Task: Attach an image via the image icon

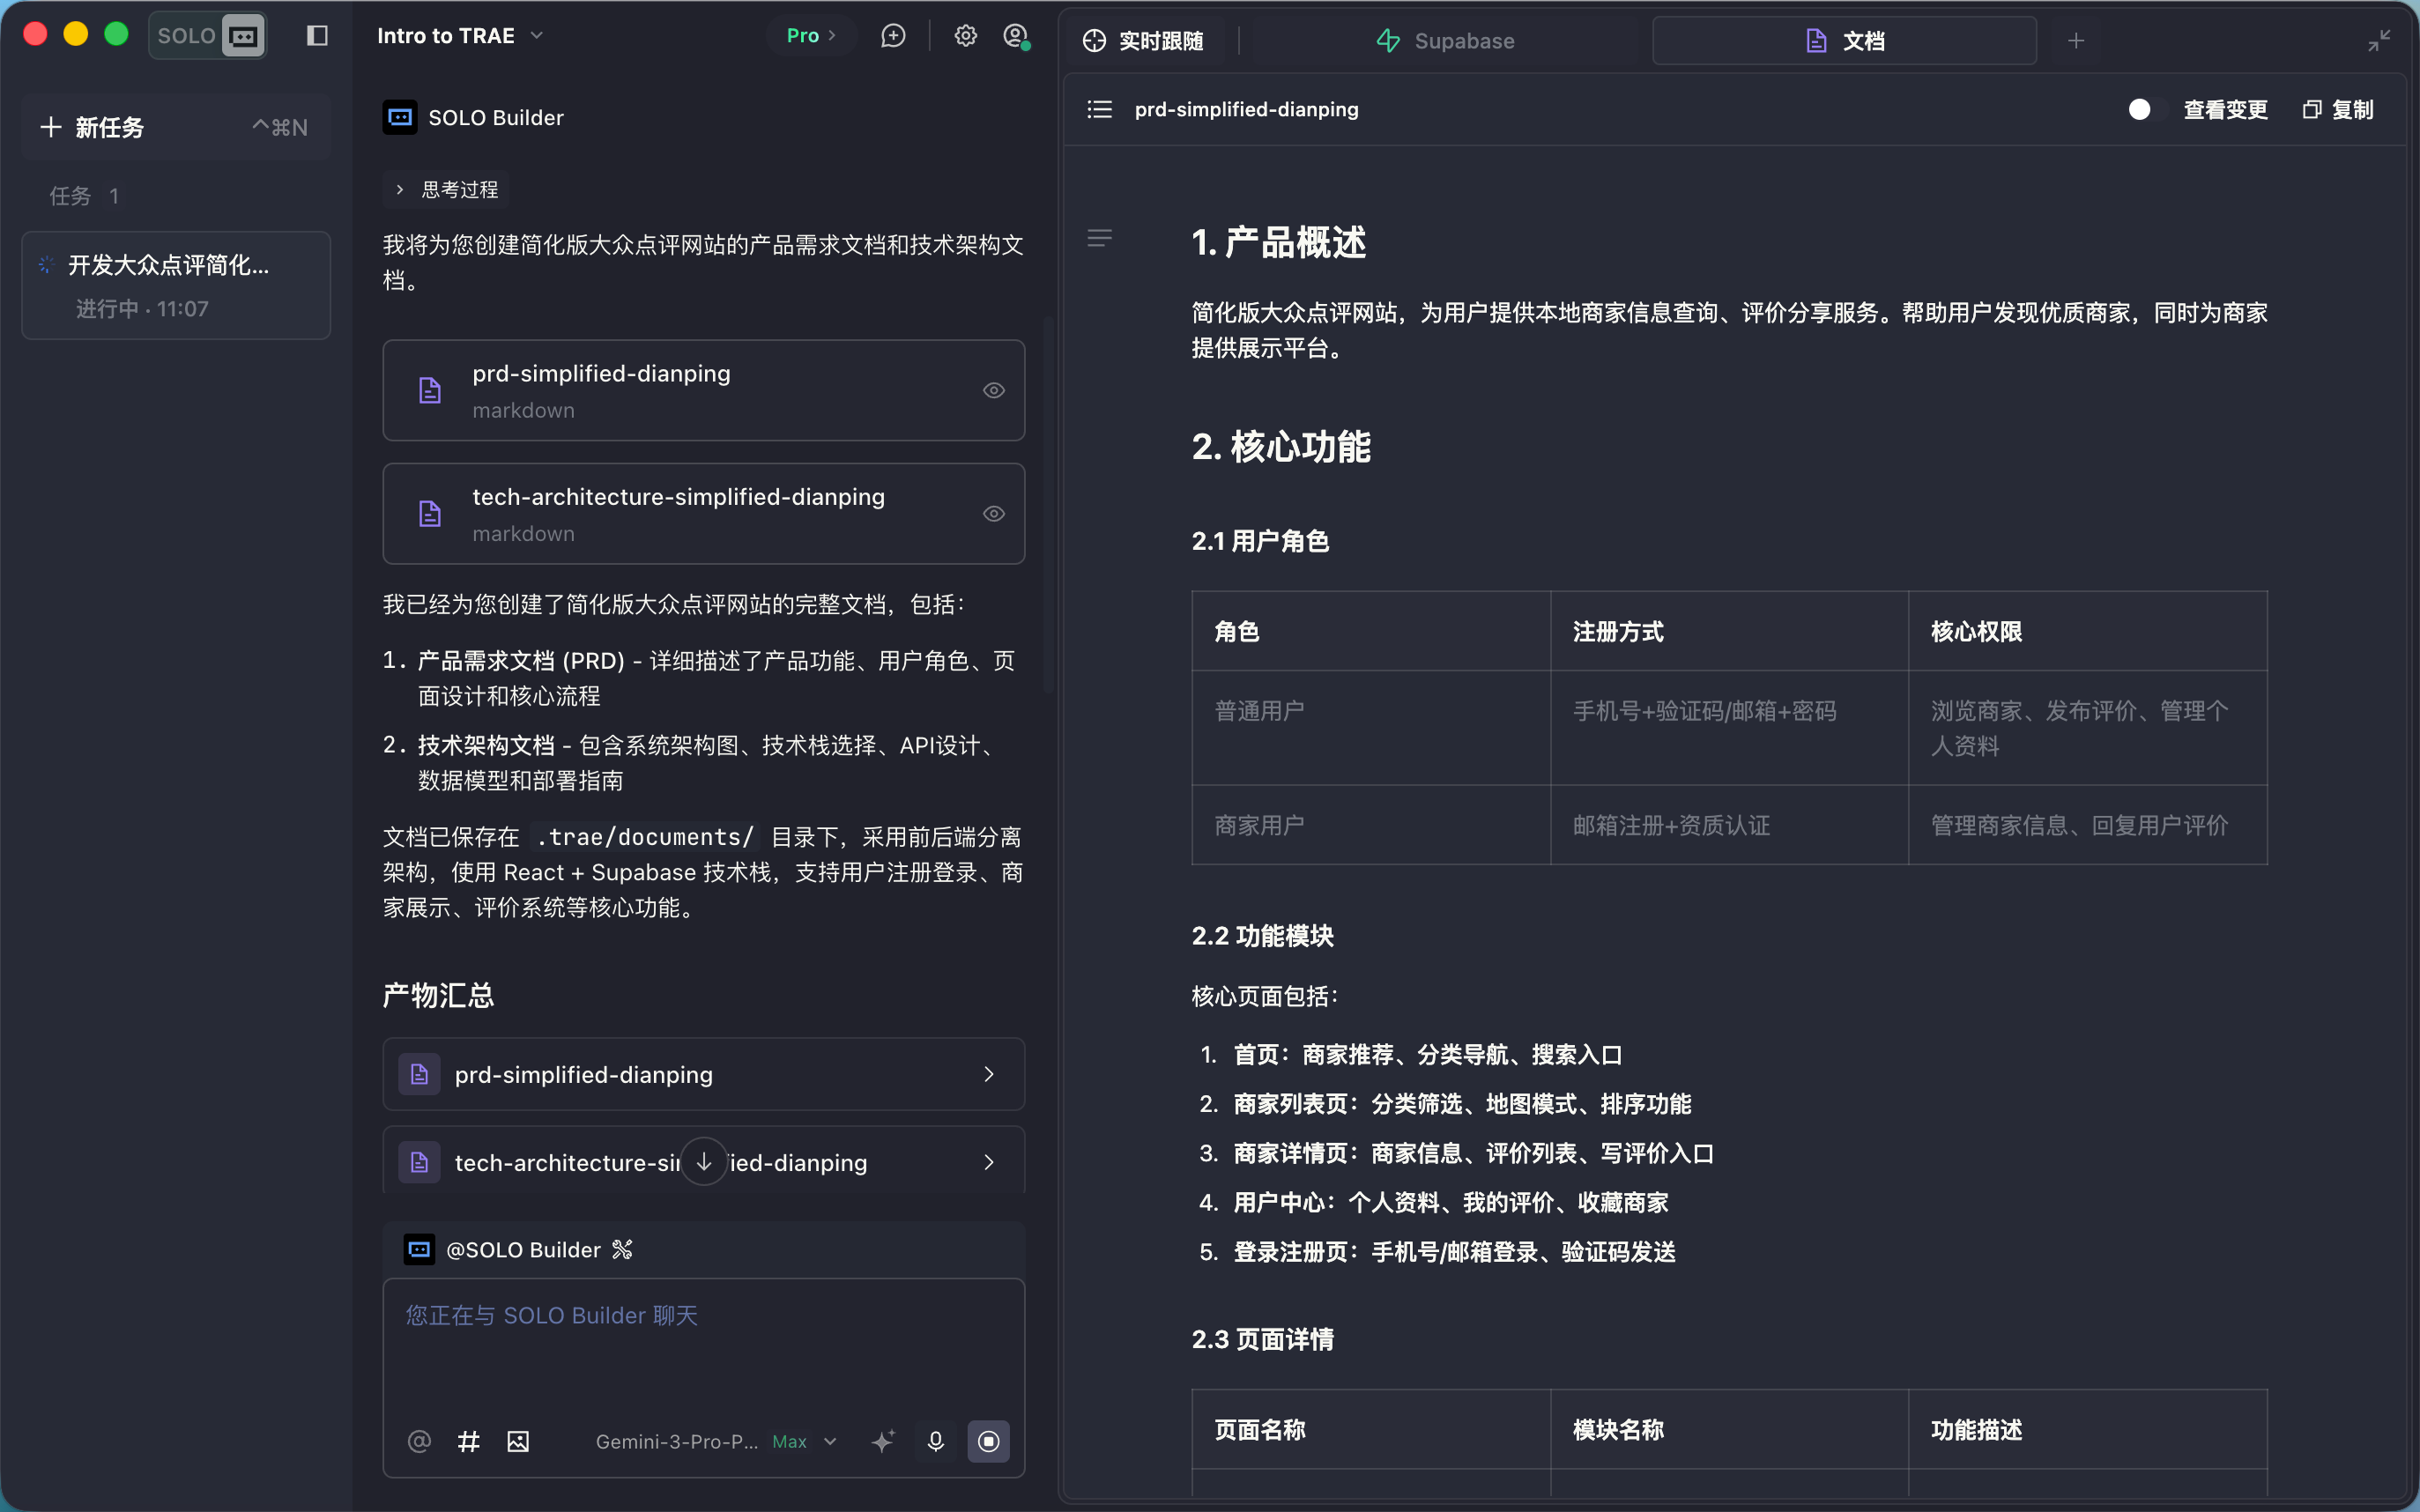Action: click(x=517, y=1441)
